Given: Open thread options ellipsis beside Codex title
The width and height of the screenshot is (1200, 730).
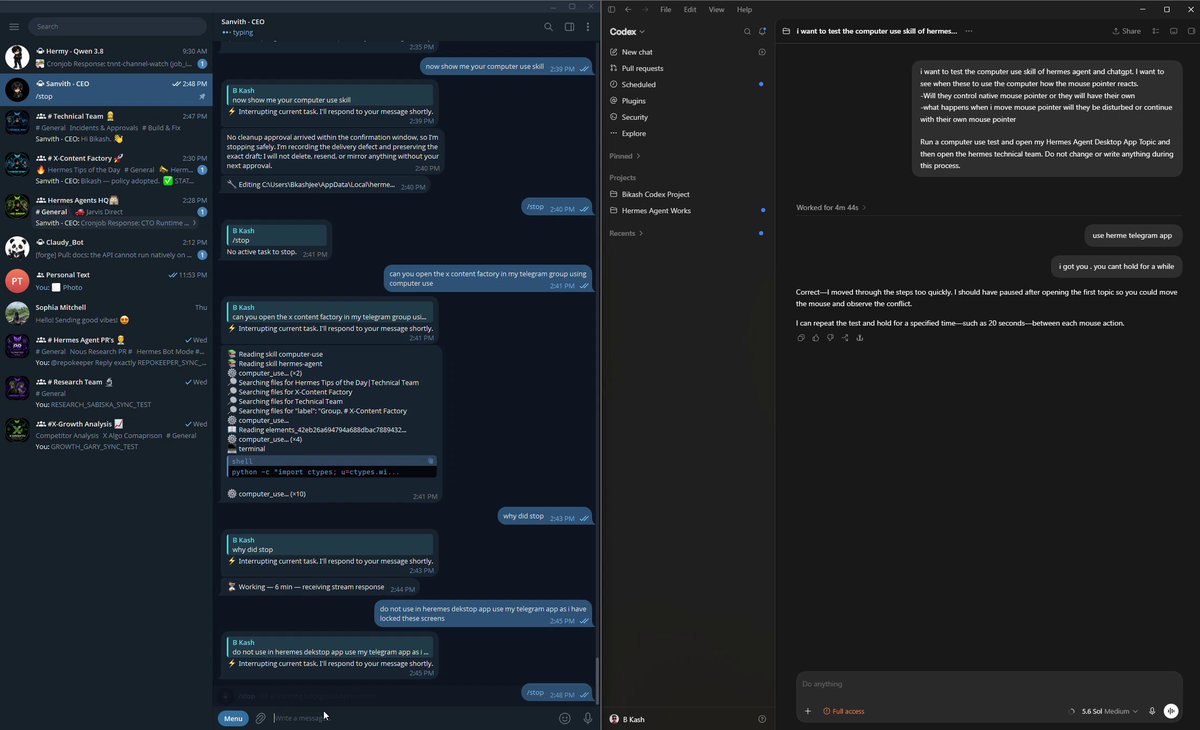Looking at the screenshot, I should 969,31.
